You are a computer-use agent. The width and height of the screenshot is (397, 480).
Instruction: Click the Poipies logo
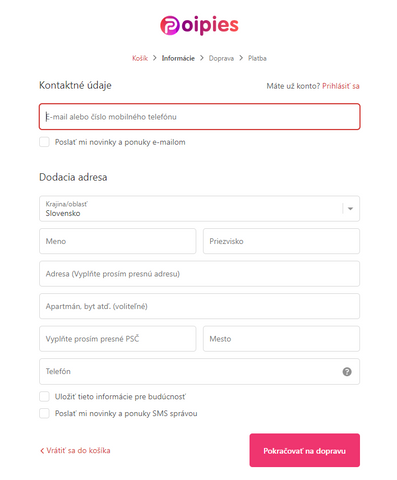click(x=199, y=25)
